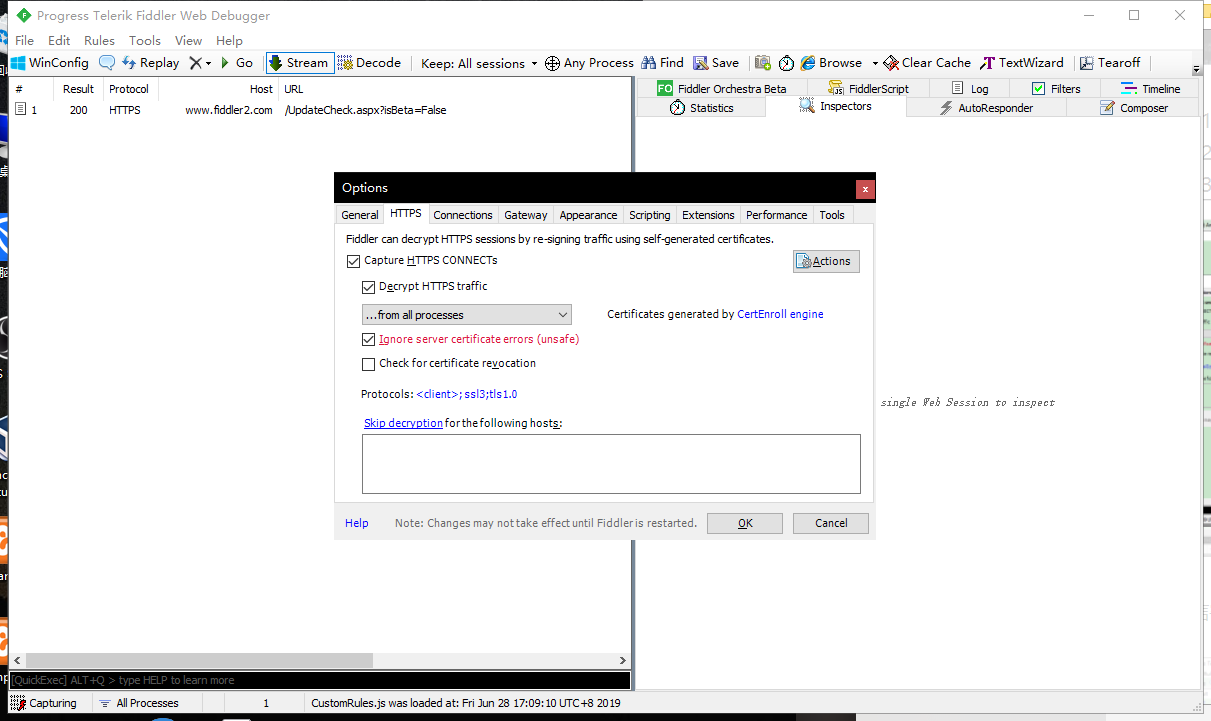The image size is (1211, 721).
Task: Open Connections tab in Options dialog
Action: point(463,215)
